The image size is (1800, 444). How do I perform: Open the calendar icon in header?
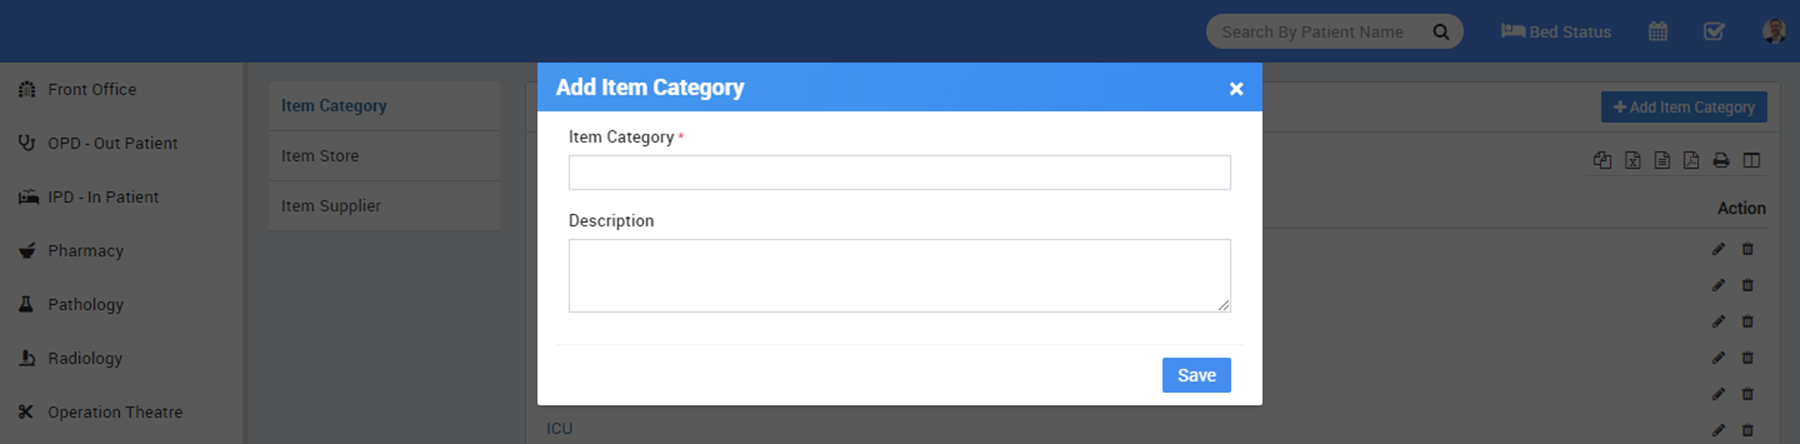click(1658, 32)
